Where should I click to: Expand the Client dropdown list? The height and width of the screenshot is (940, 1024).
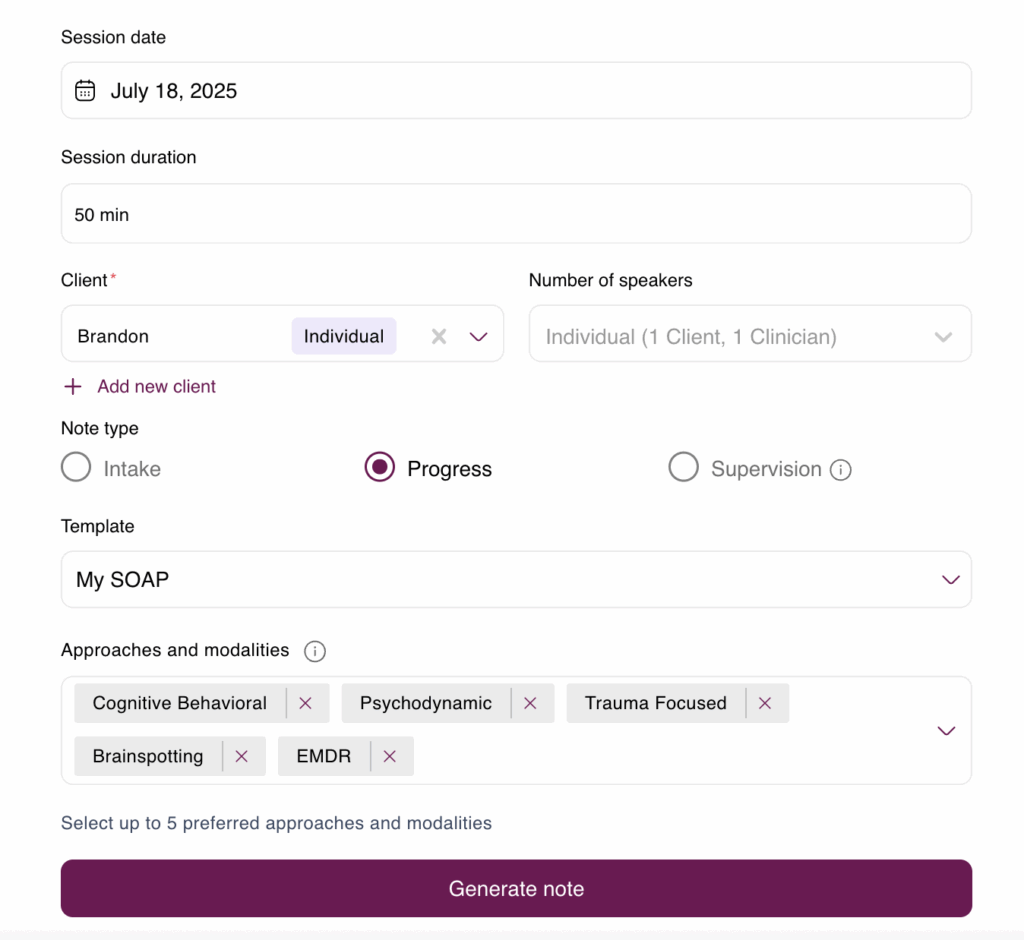click(479, 337)
